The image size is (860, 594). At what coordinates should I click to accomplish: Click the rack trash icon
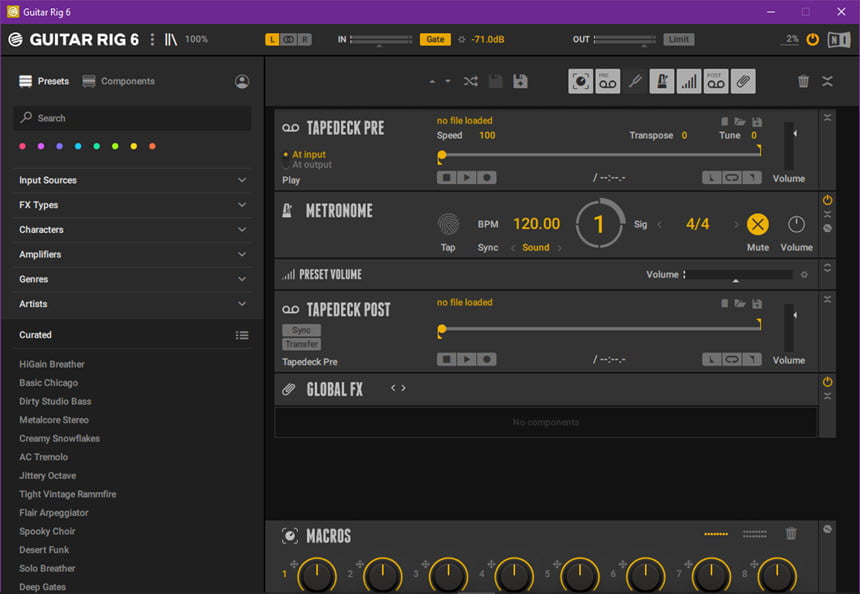click(x=803, y=82)
